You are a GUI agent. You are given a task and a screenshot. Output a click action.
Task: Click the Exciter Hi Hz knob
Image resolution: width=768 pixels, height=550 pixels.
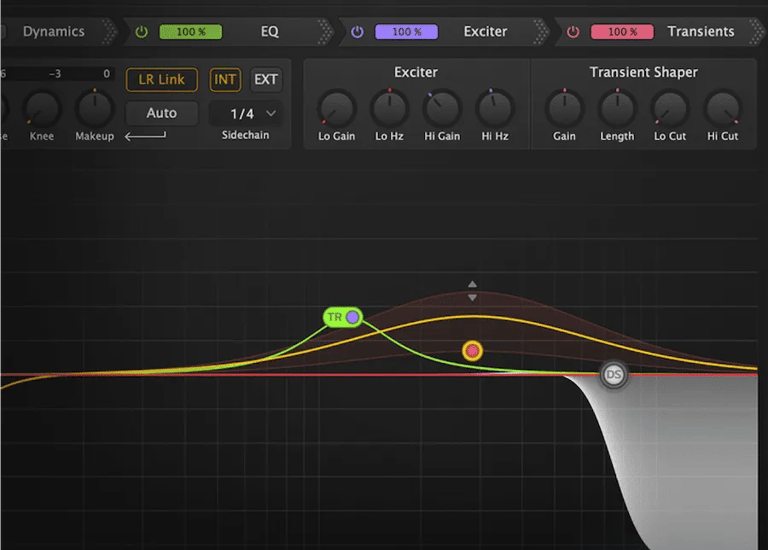[495, 109]
